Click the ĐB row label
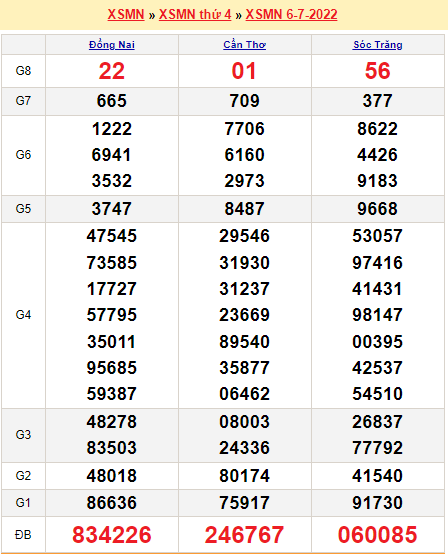The height and width of the screenshot is (554, 448). tap(23, 535)
